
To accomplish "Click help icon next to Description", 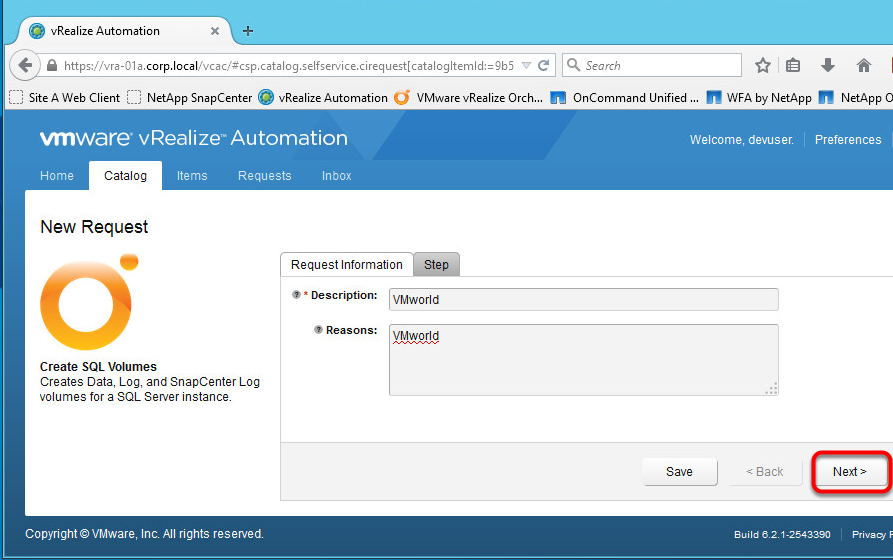I will tap(296, 295).
